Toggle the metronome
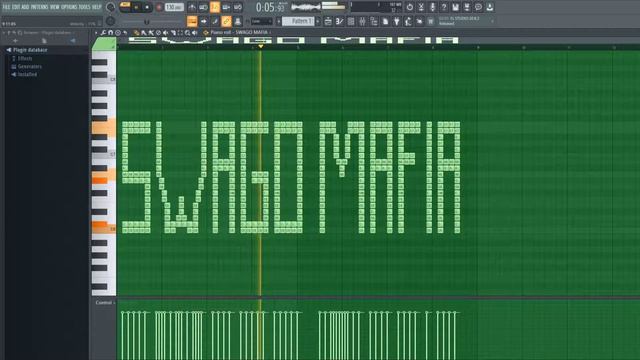Viewport: 640px width, 360px height. coord(192,7)
